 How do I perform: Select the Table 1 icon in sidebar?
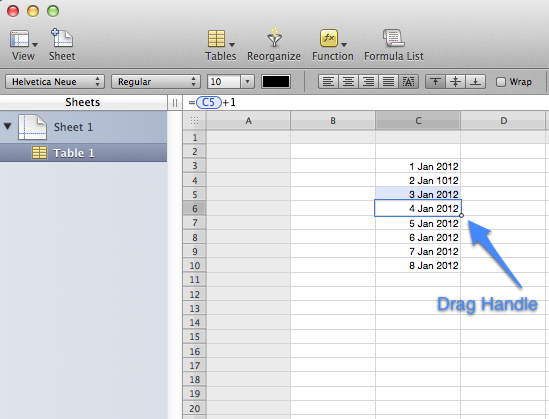click(x=39, y=153)
